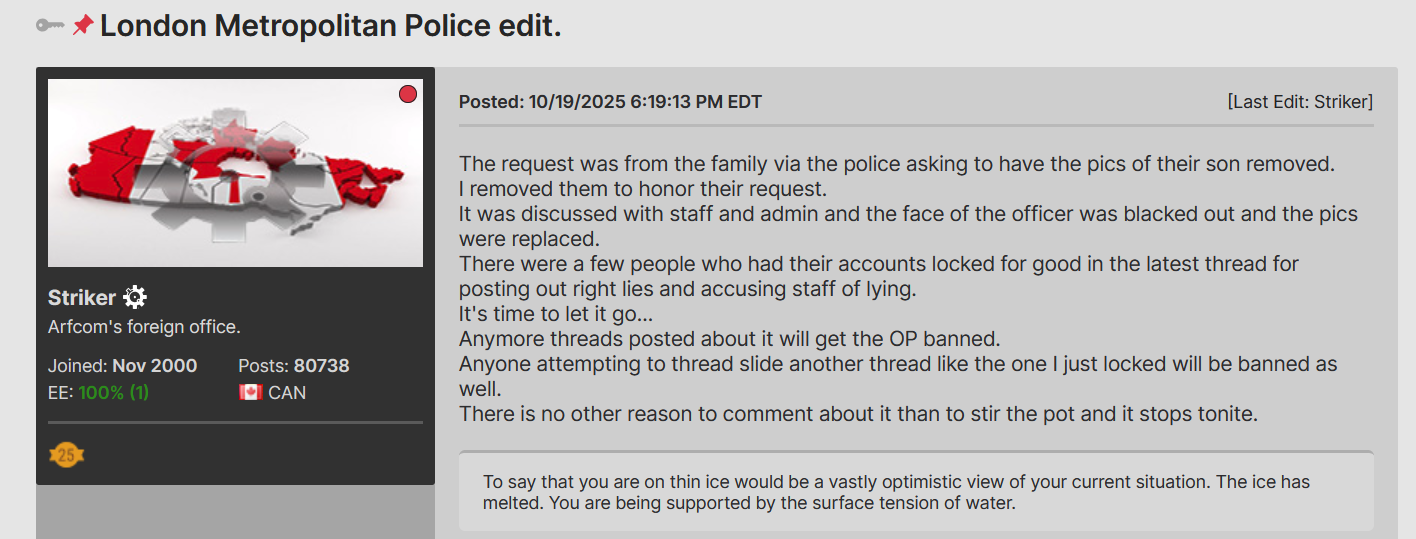This screenshot has height=539, width=1416.
Task: Click the red offline status dot
Action: [408, 94]
